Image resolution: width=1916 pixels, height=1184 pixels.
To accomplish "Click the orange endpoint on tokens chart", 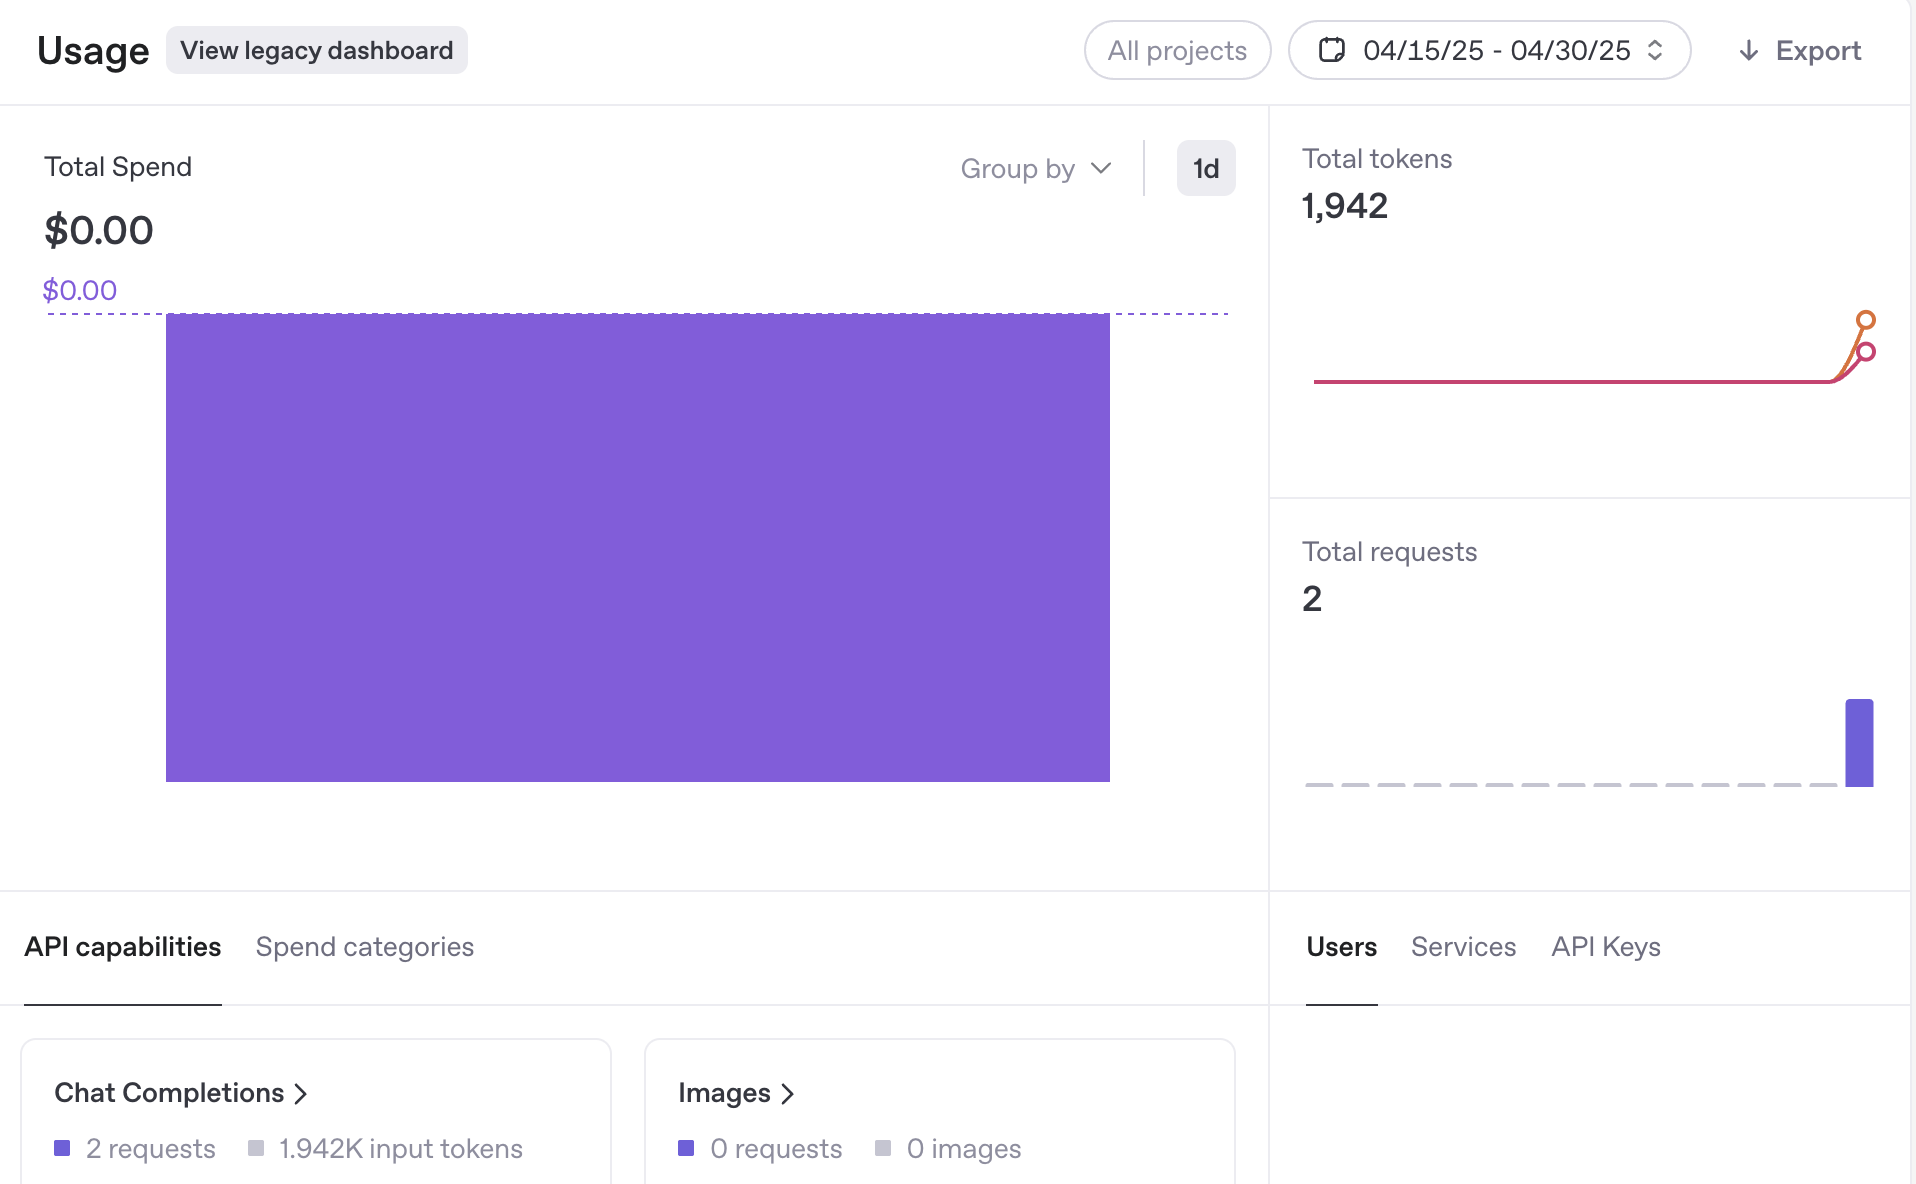I will point(1865,320).
